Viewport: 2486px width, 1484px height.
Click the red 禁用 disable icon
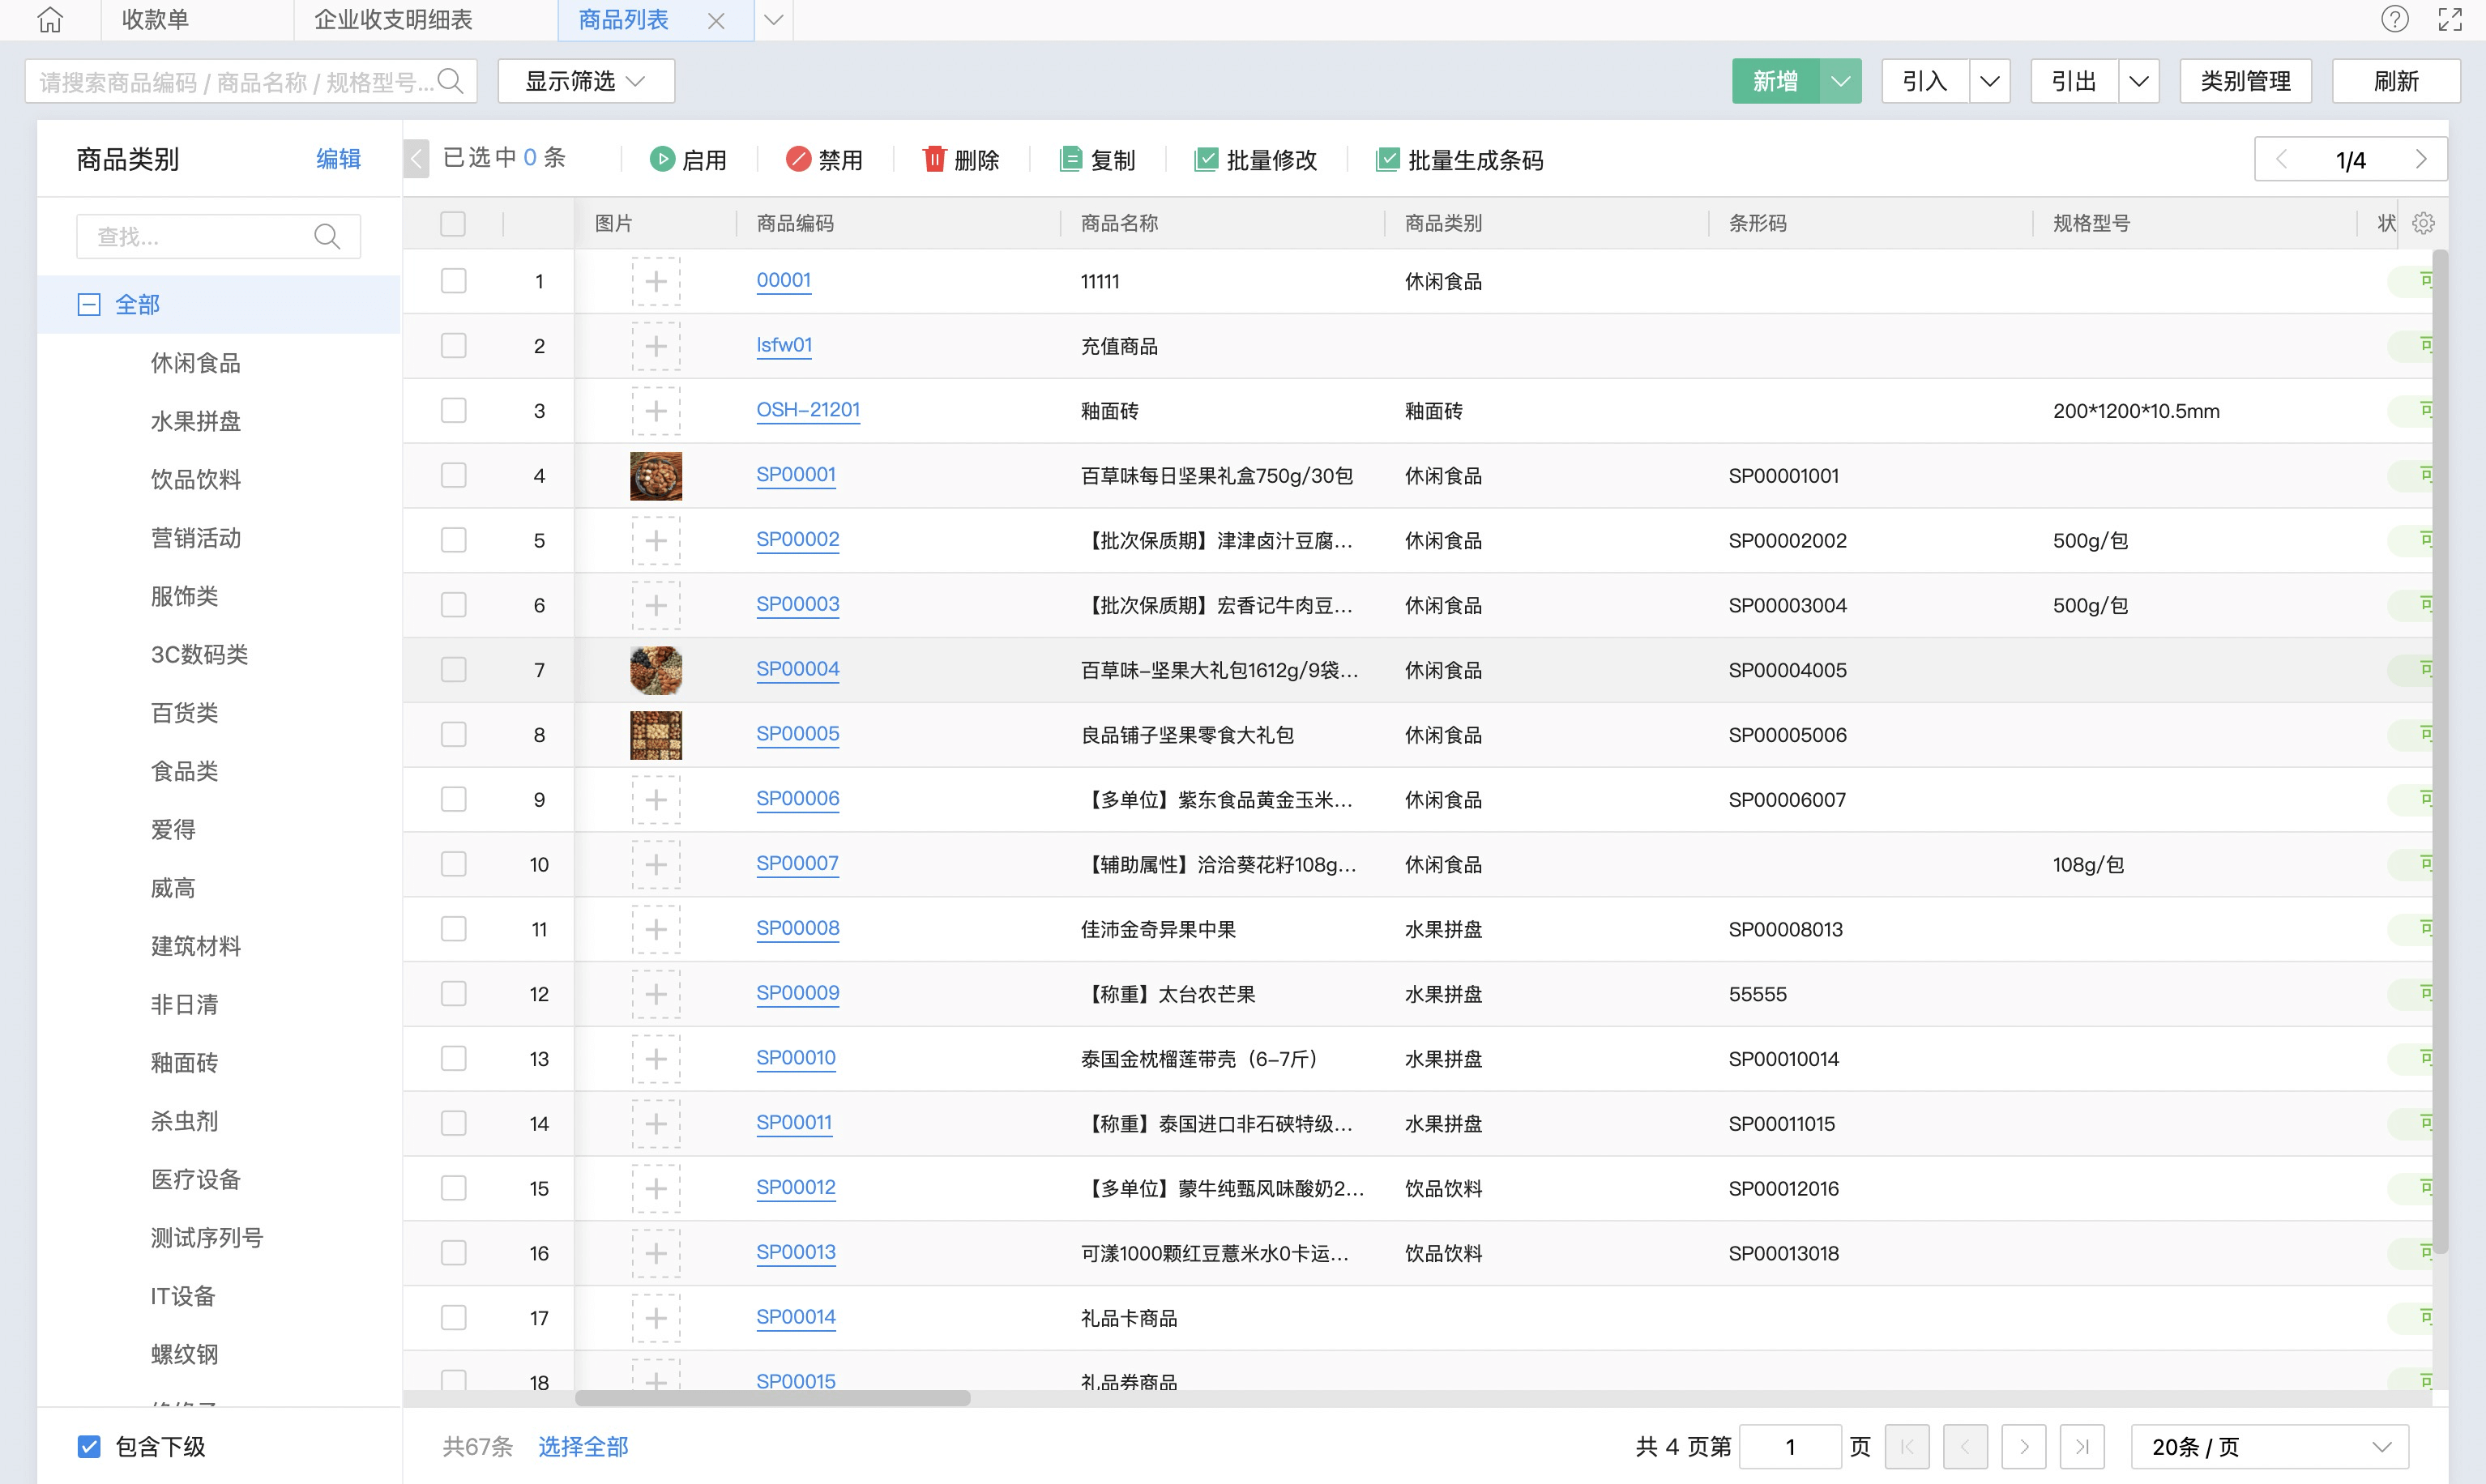click(x=798, y=159)
